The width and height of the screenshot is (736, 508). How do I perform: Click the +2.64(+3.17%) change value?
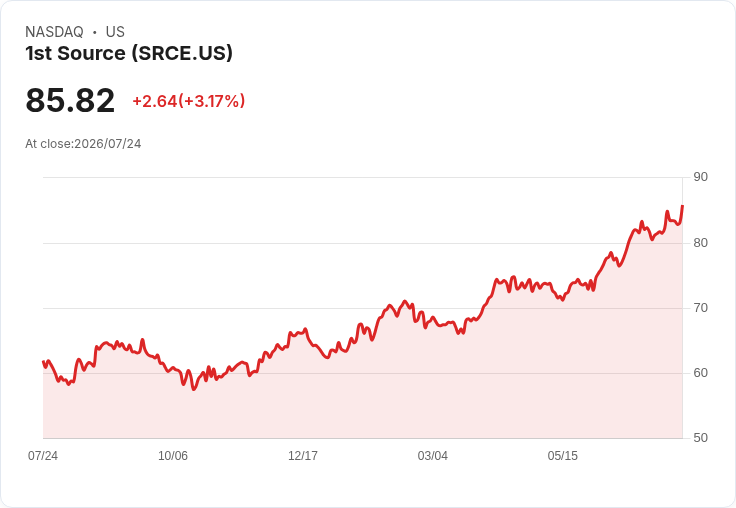[x=189, y=101]
